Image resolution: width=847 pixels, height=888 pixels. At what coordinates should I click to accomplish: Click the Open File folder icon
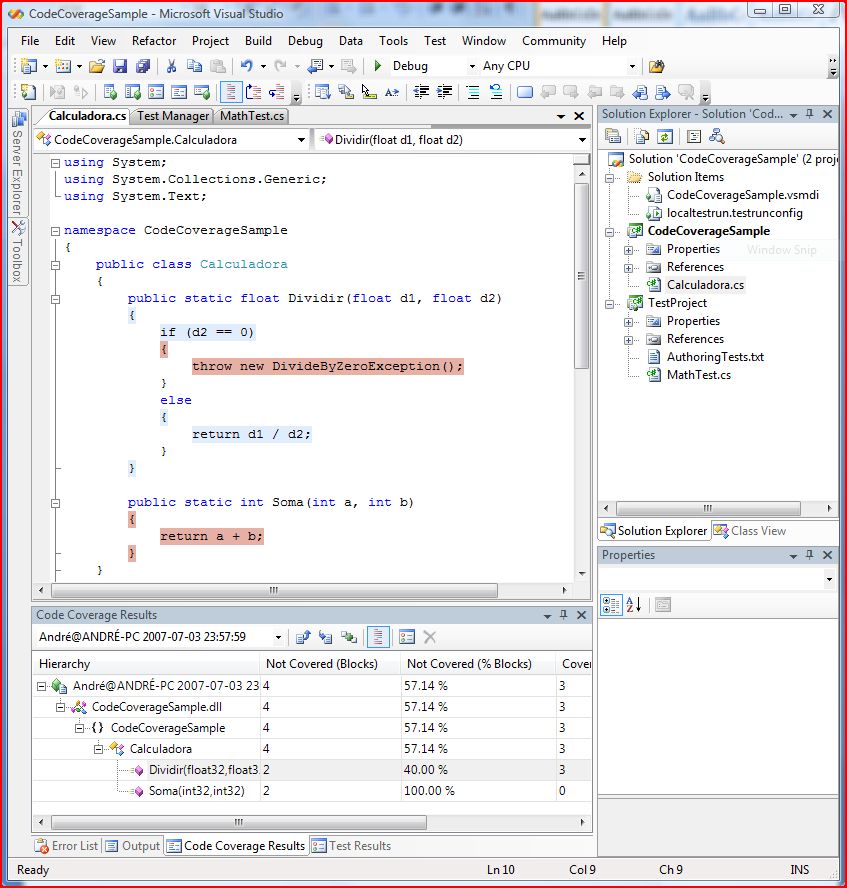point(97,66)
